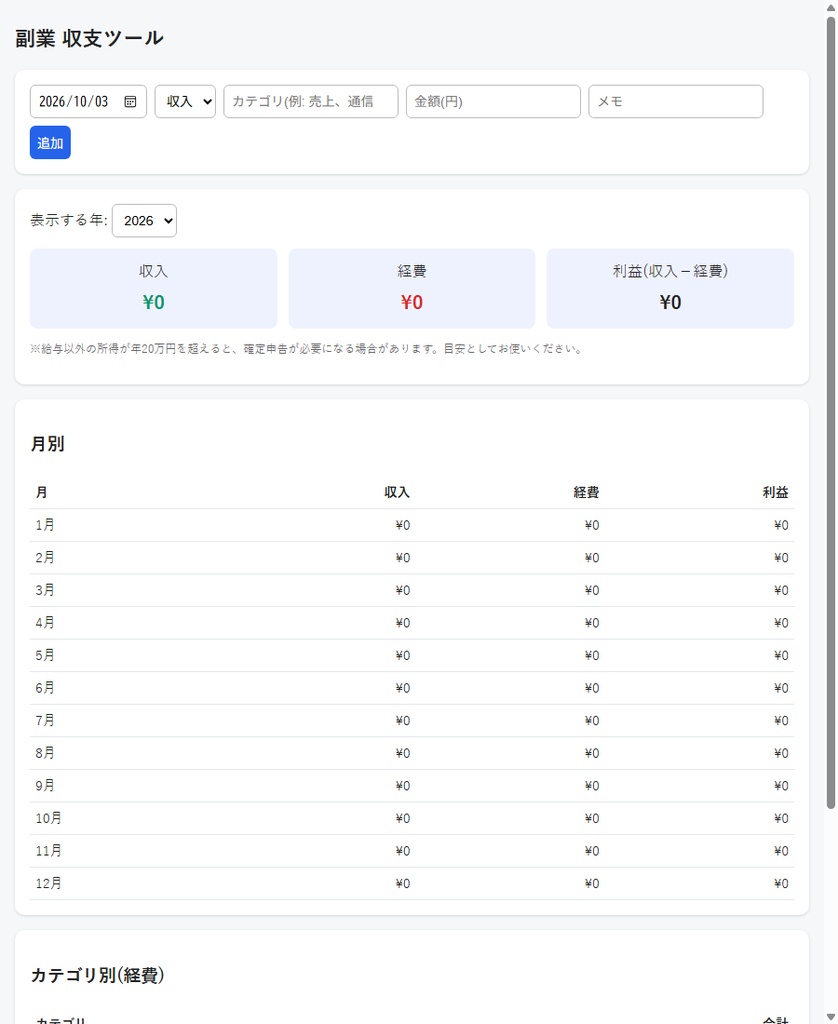Click the 経費 summary card
This screenshot has width=838, height=1024.
coord(411,288)
